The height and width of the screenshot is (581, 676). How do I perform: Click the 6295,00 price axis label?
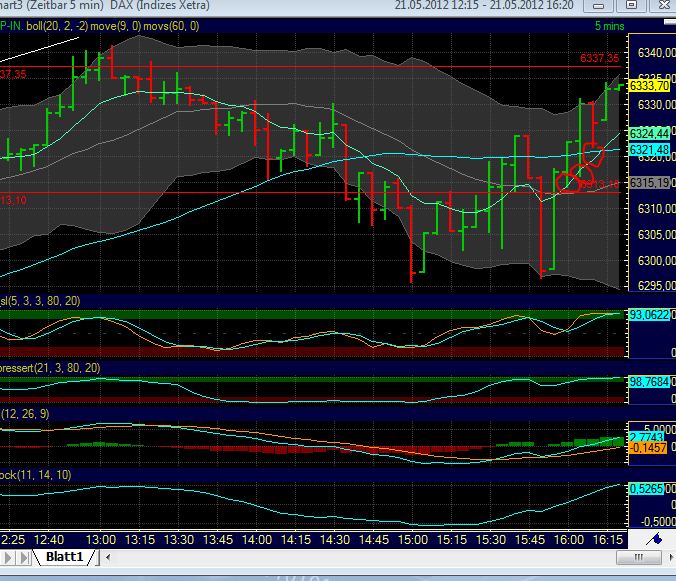tap(657, 286)
